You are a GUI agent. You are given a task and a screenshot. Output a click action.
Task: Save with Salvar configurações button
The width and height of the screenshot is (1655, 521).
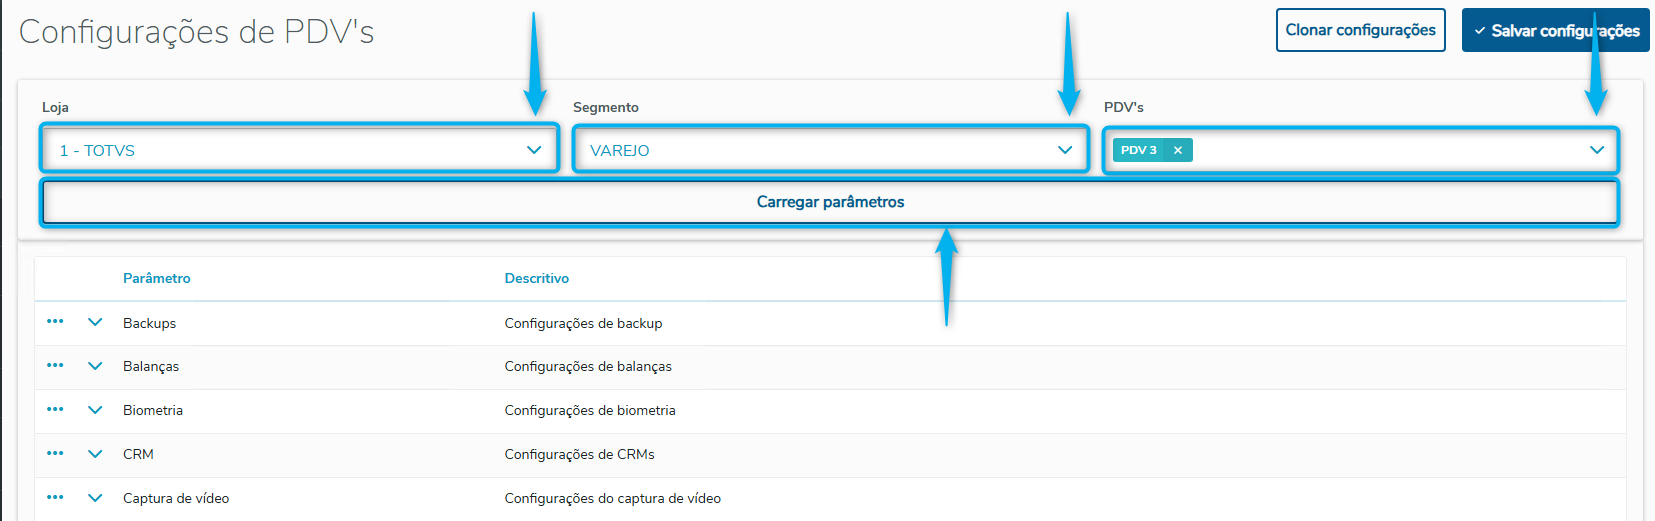pos(1555,31)
